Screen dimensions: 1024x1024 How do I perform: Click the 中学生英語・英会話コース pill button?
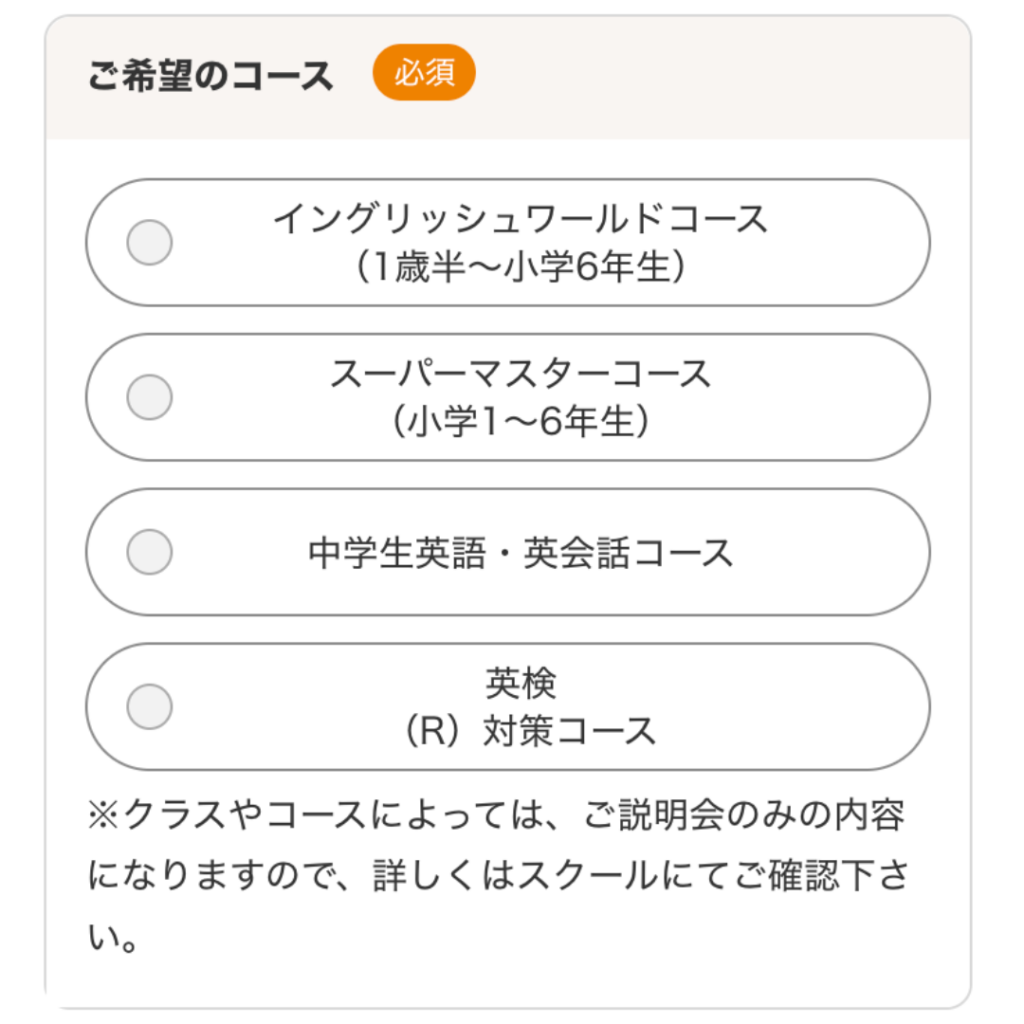[x=512, y=552]
